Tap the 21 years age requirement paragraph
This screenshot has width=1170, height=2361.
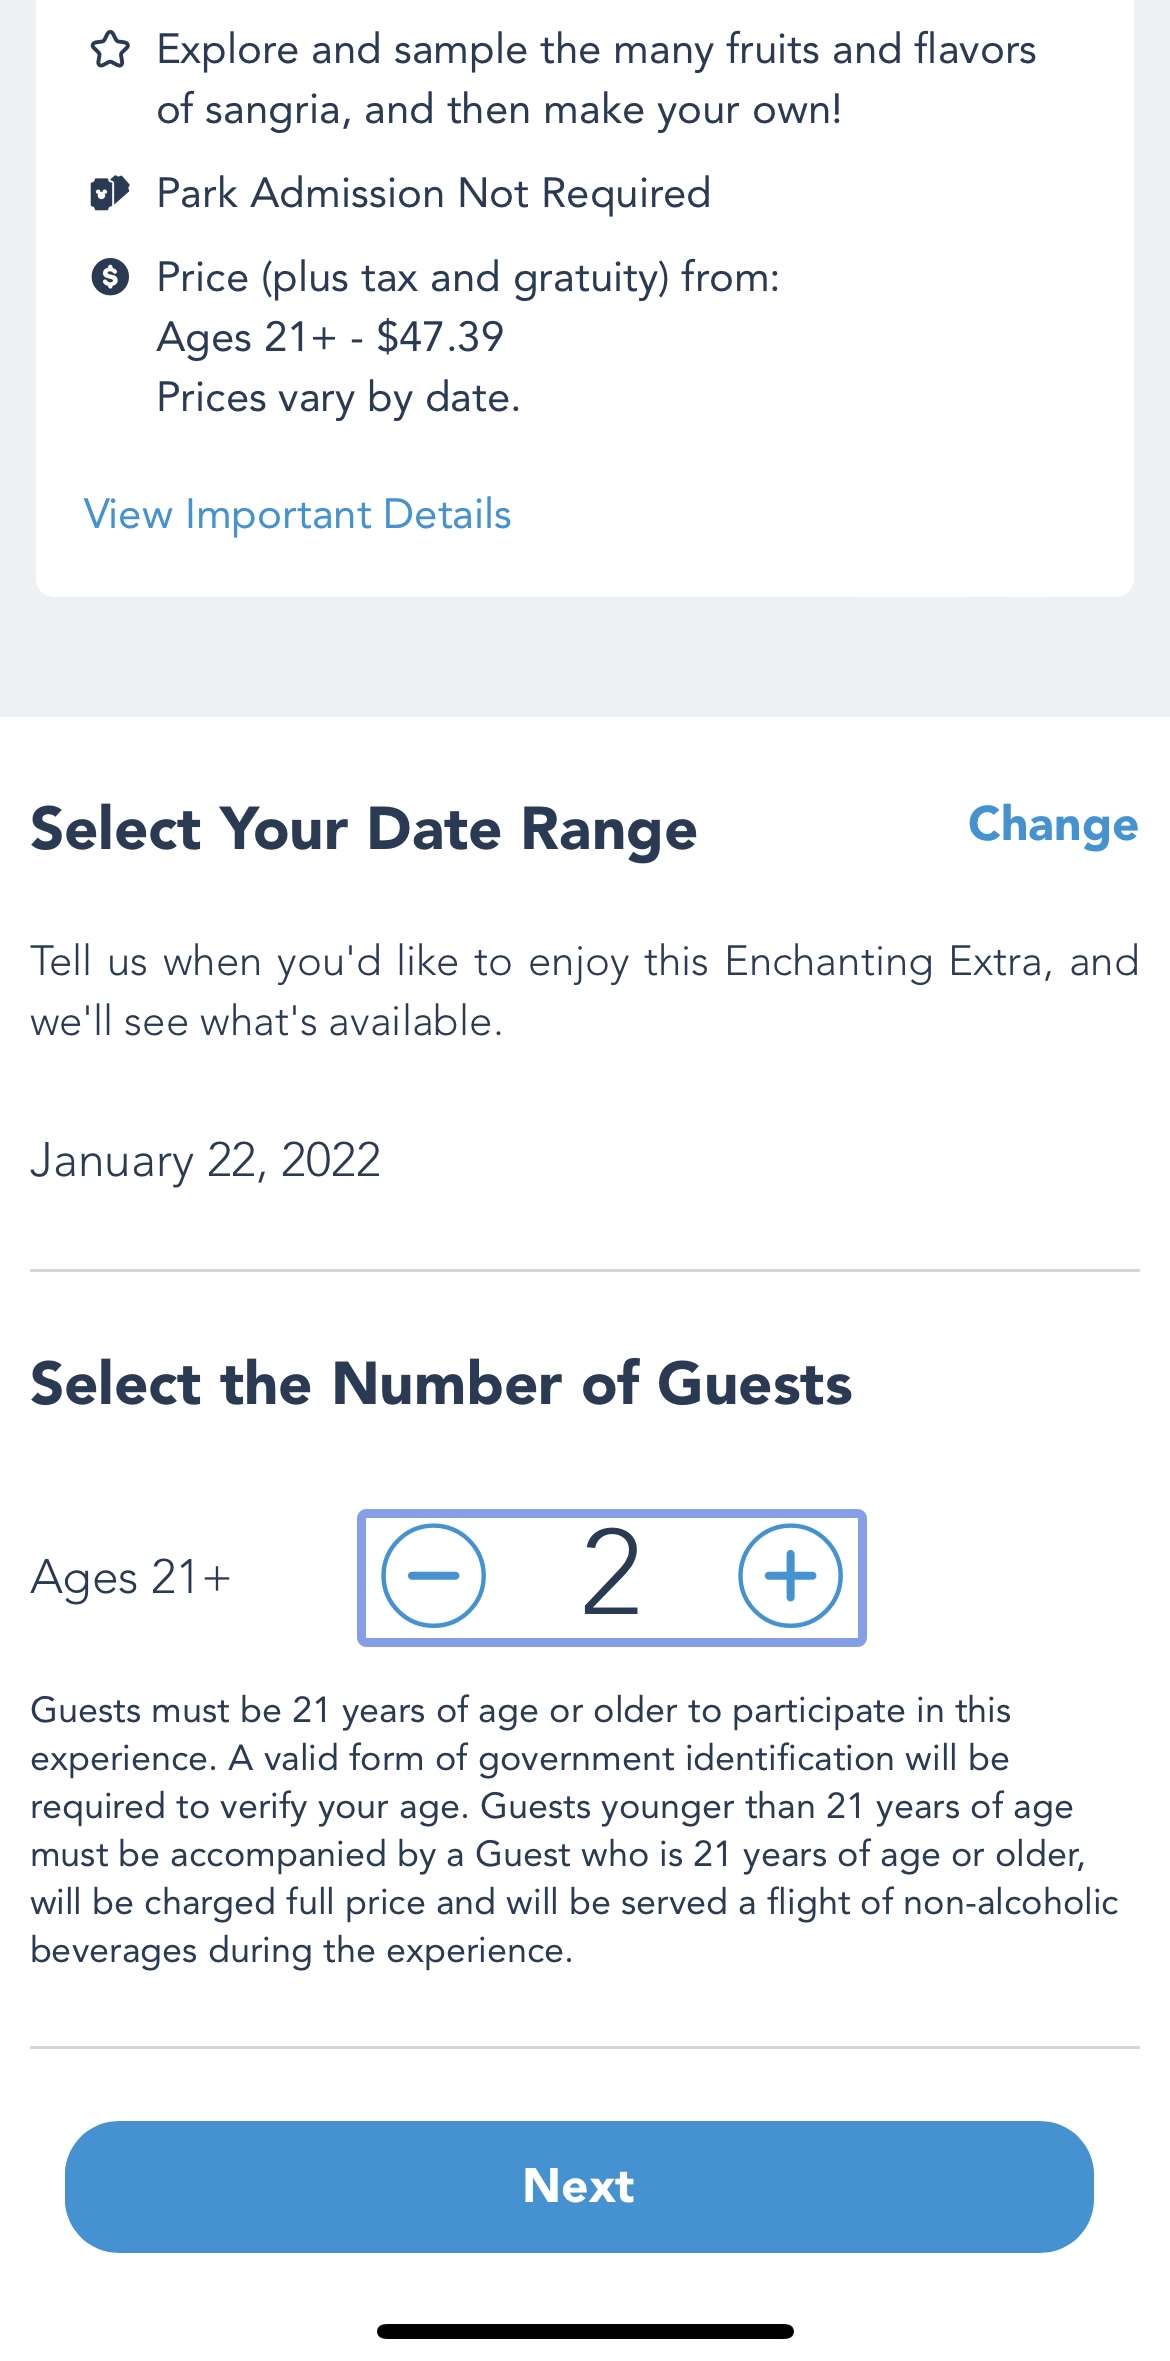tap(574, 1830)
